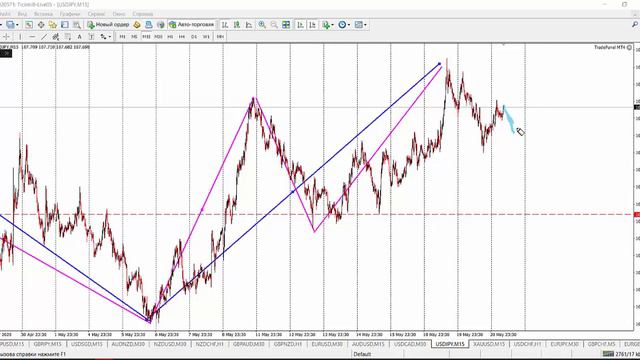Viewport: 640px width, 360px height.
Task: Zoom in on the chart
Action: coord(262,25)
